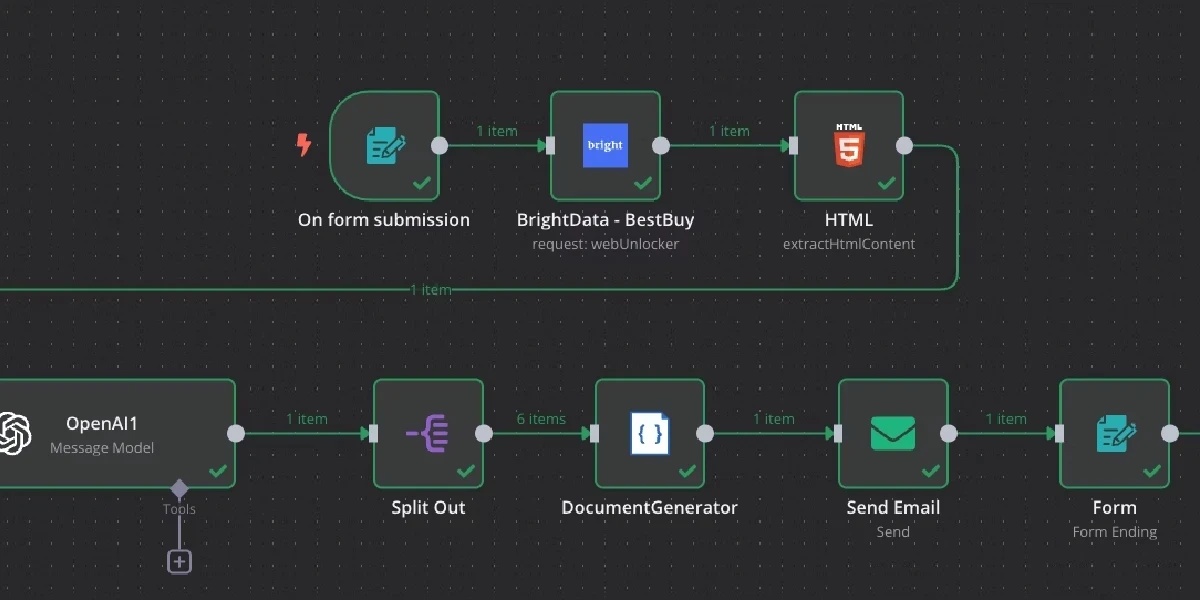Click the output port of OpenAI1 node
The image size is (1200, 600).
point(236,434)
